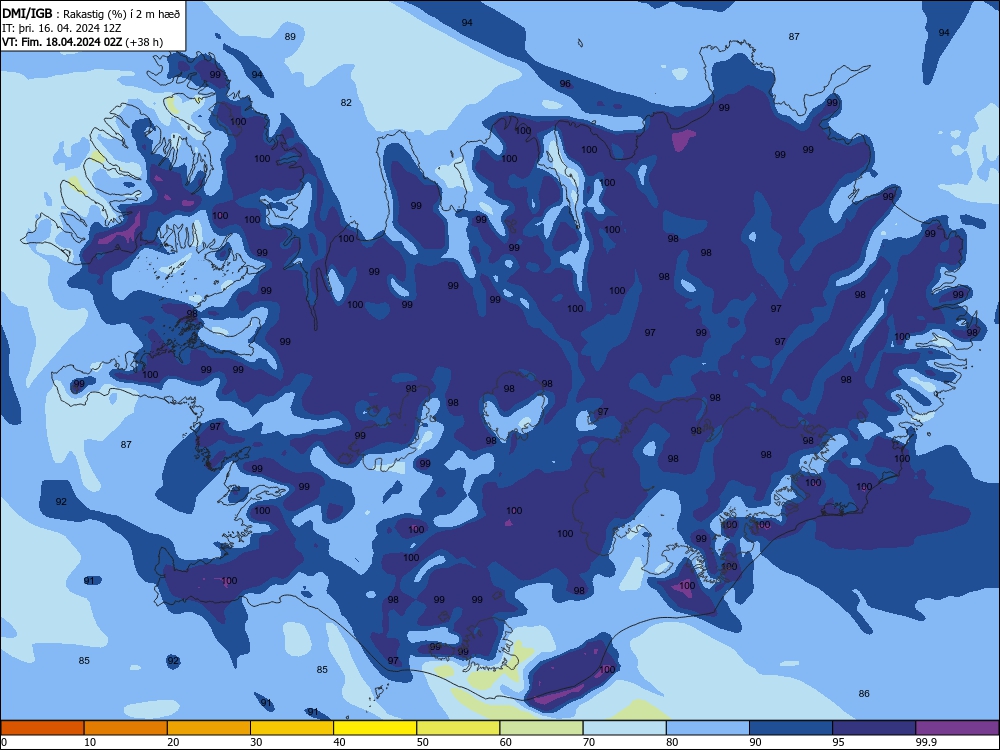Click the '60' label on the legend scale
The height and width of the screenshot is (750, 1000).
(x=506, y=742)
